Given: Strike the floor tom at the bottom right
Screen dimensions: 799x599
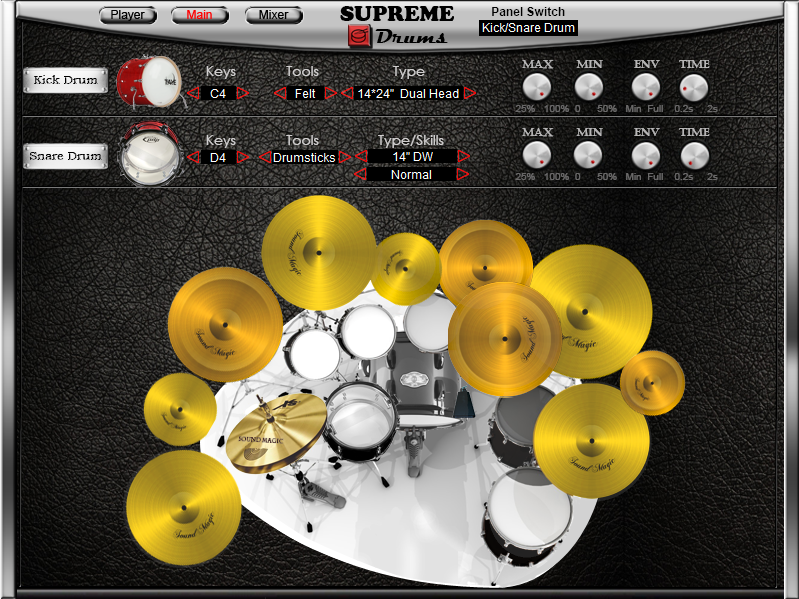Looking at the screenshot, I should (x=526, y=515).
